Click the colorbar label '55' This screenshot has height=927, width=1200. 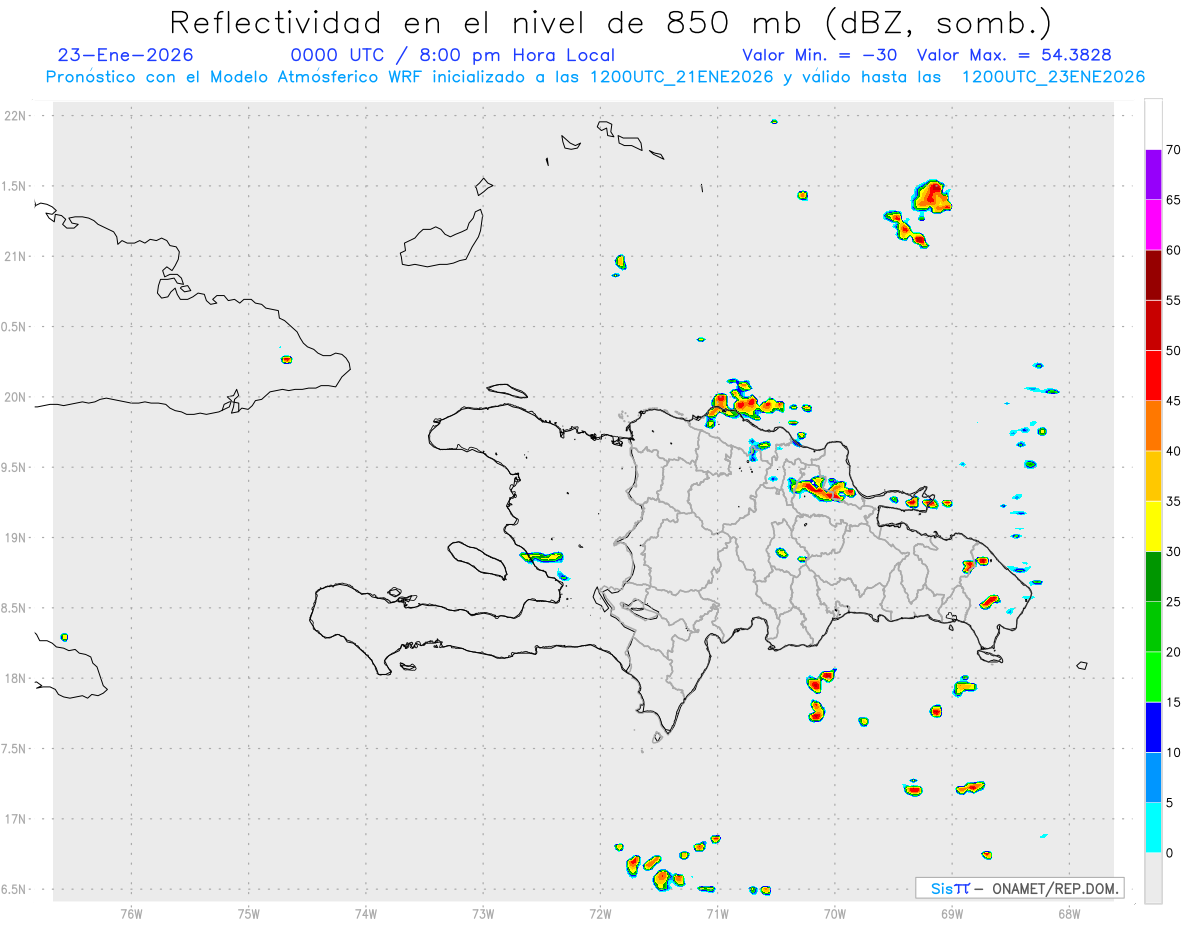pyautogui.click(x=1173, y=300)
